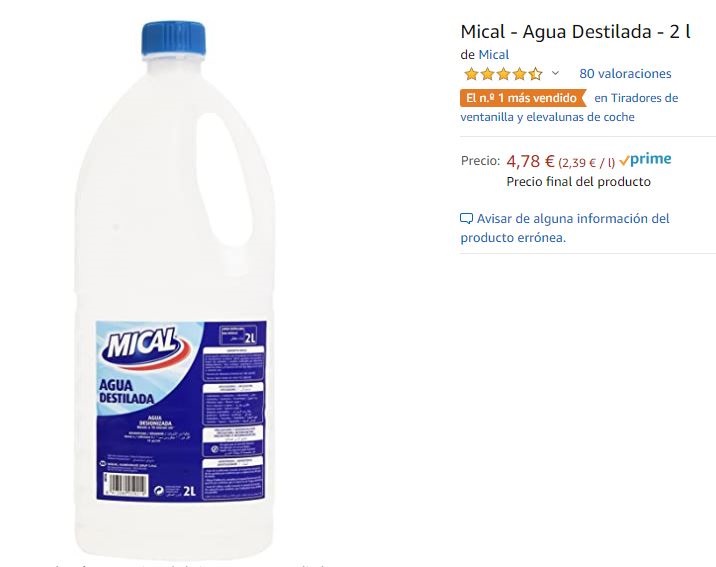Open the 80 valoraciones link
The height and width of the screenshot is (567, 716).
click(x=625, y=74)
